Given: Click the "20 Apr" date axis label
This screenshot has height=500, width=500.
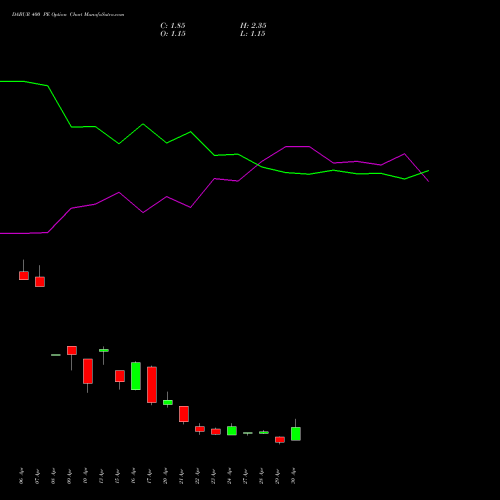Looking at the screenshot, I should (165, 476).
